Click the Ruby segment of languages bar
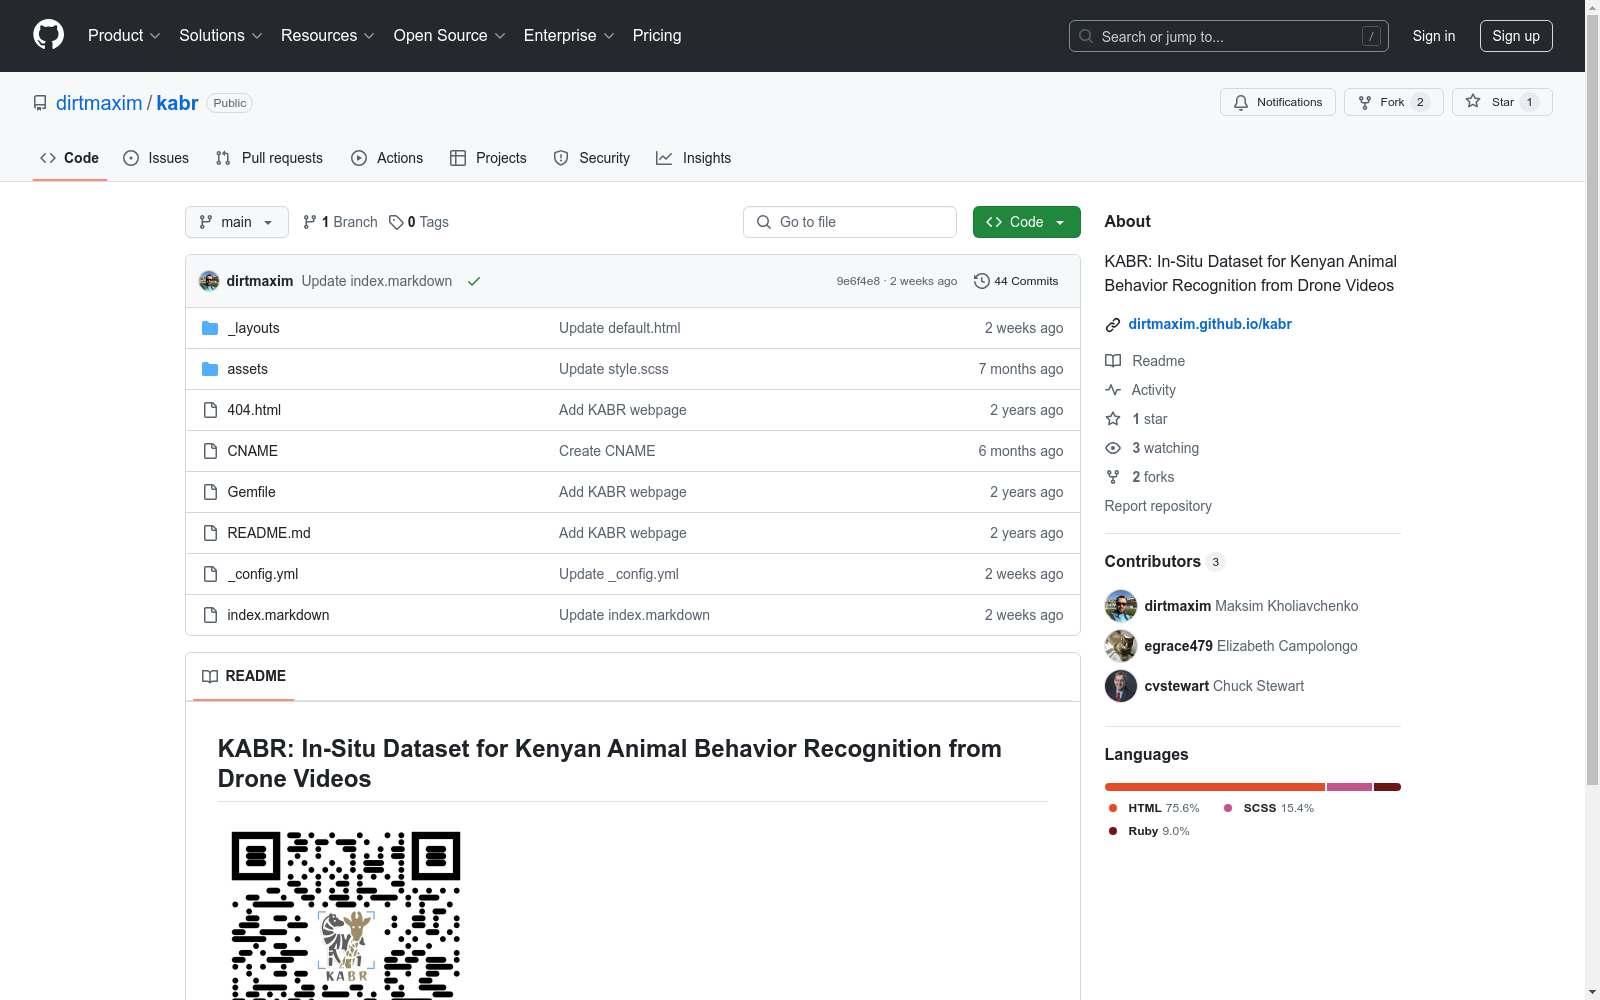Viewport: 1600px width, 1000px height. coord(1388,787)
